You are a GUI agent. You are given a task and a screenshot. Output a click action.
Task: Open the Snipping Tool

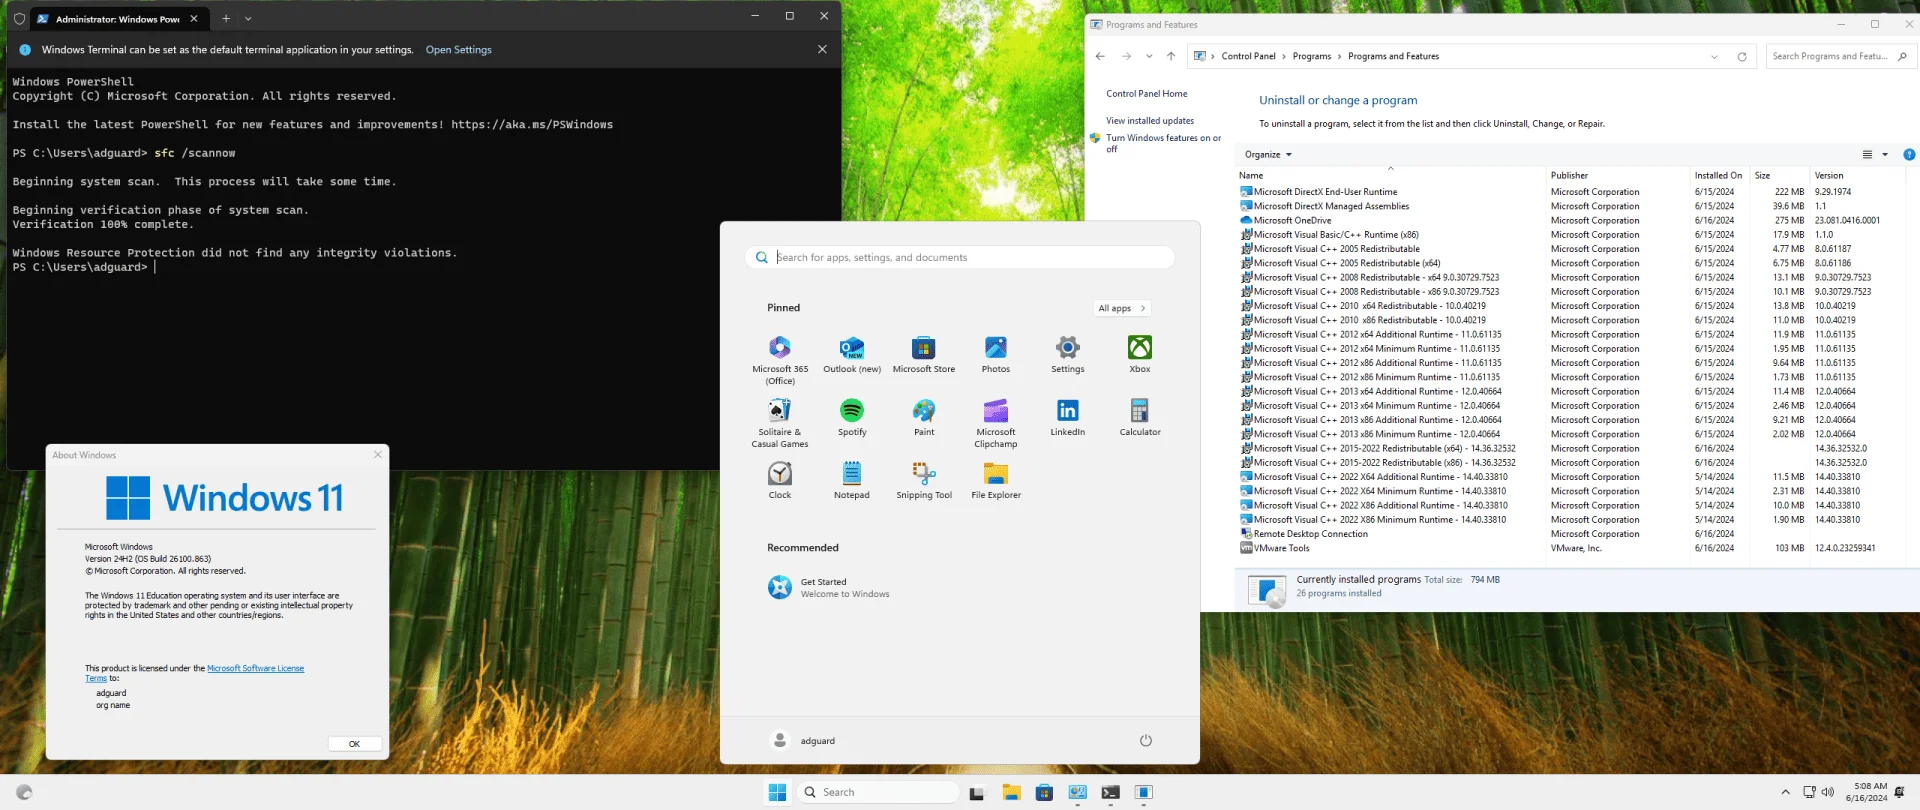[x=924, y=481]
